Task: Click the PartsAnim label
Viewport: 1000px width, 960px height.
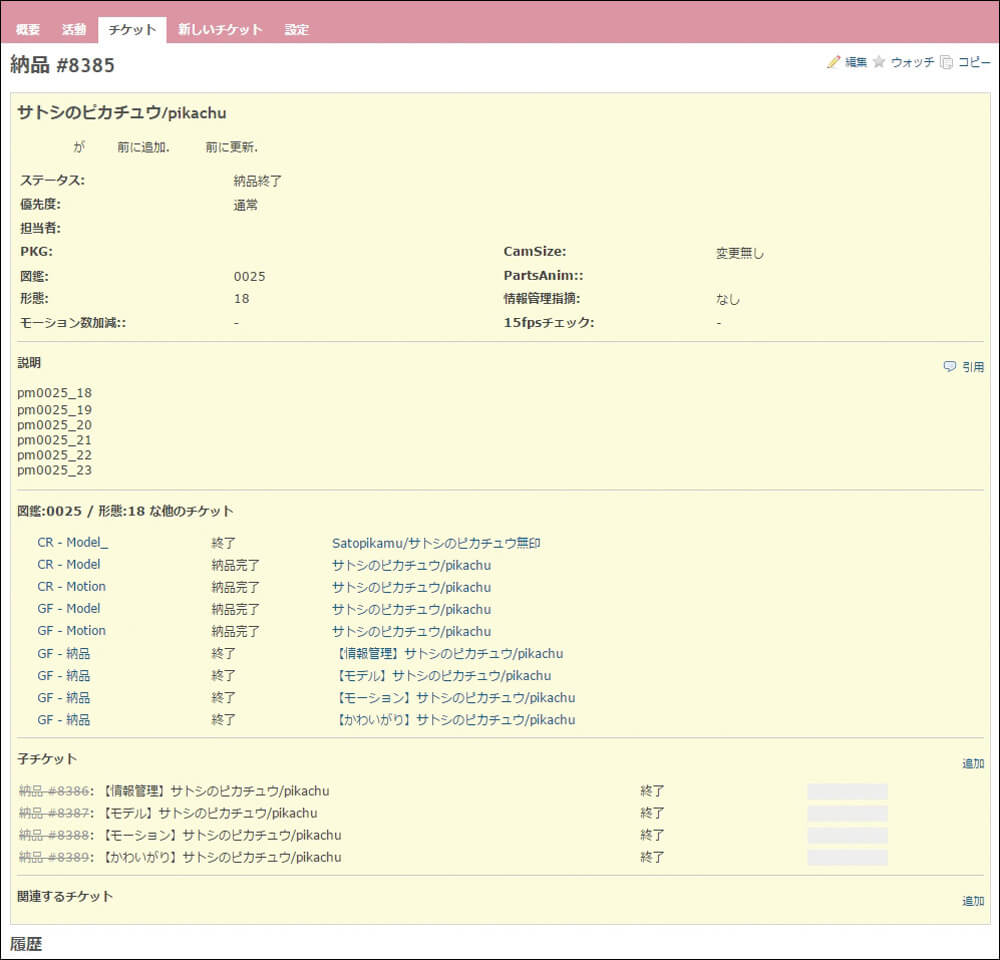Action: click(x=543, y=276)
